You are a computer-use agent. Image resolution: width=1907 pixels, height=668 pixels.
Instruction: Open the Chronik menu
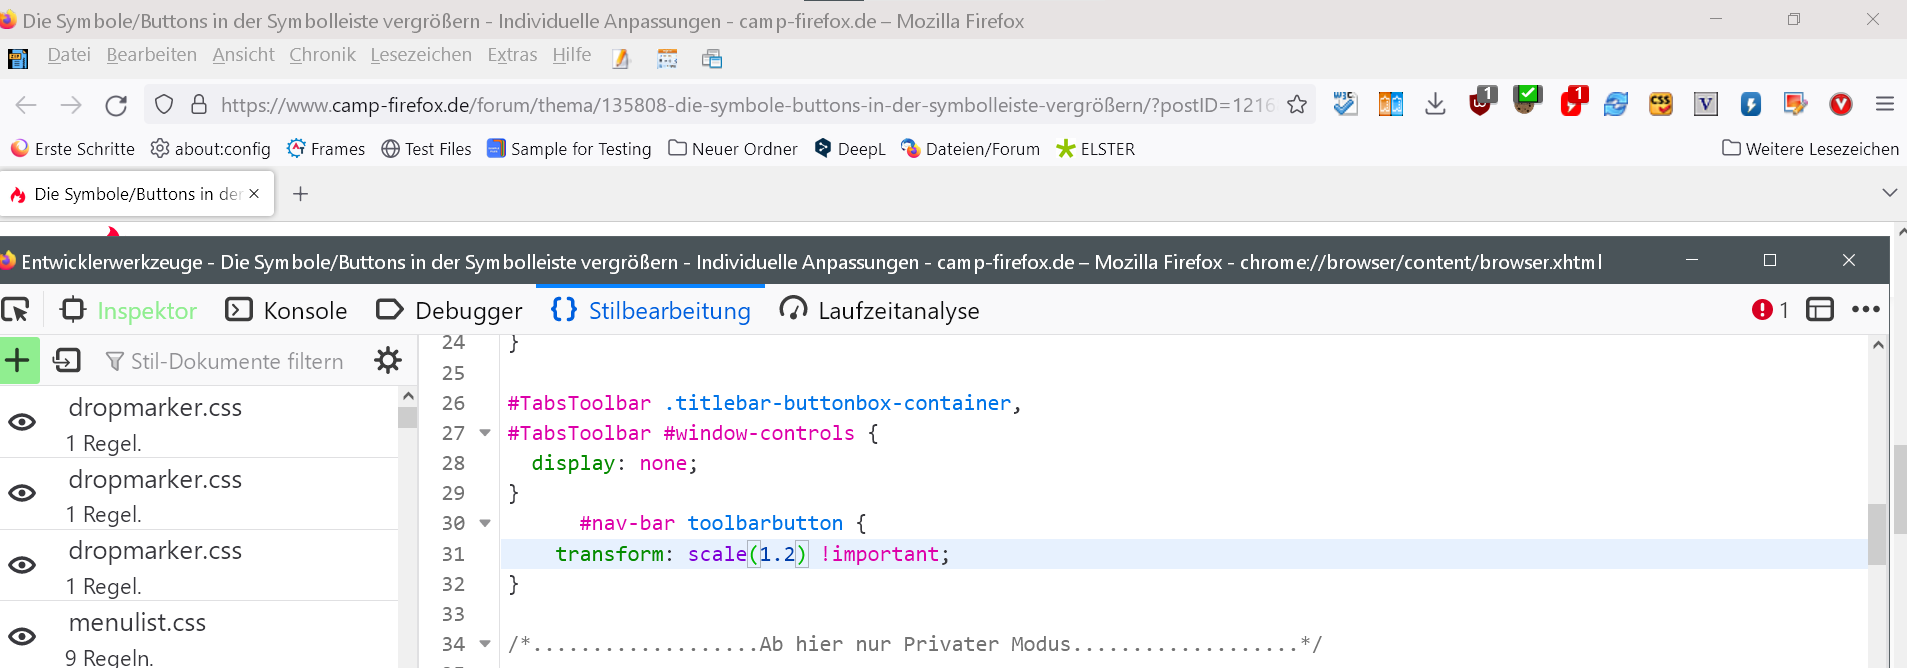click(x=322, y=55)
